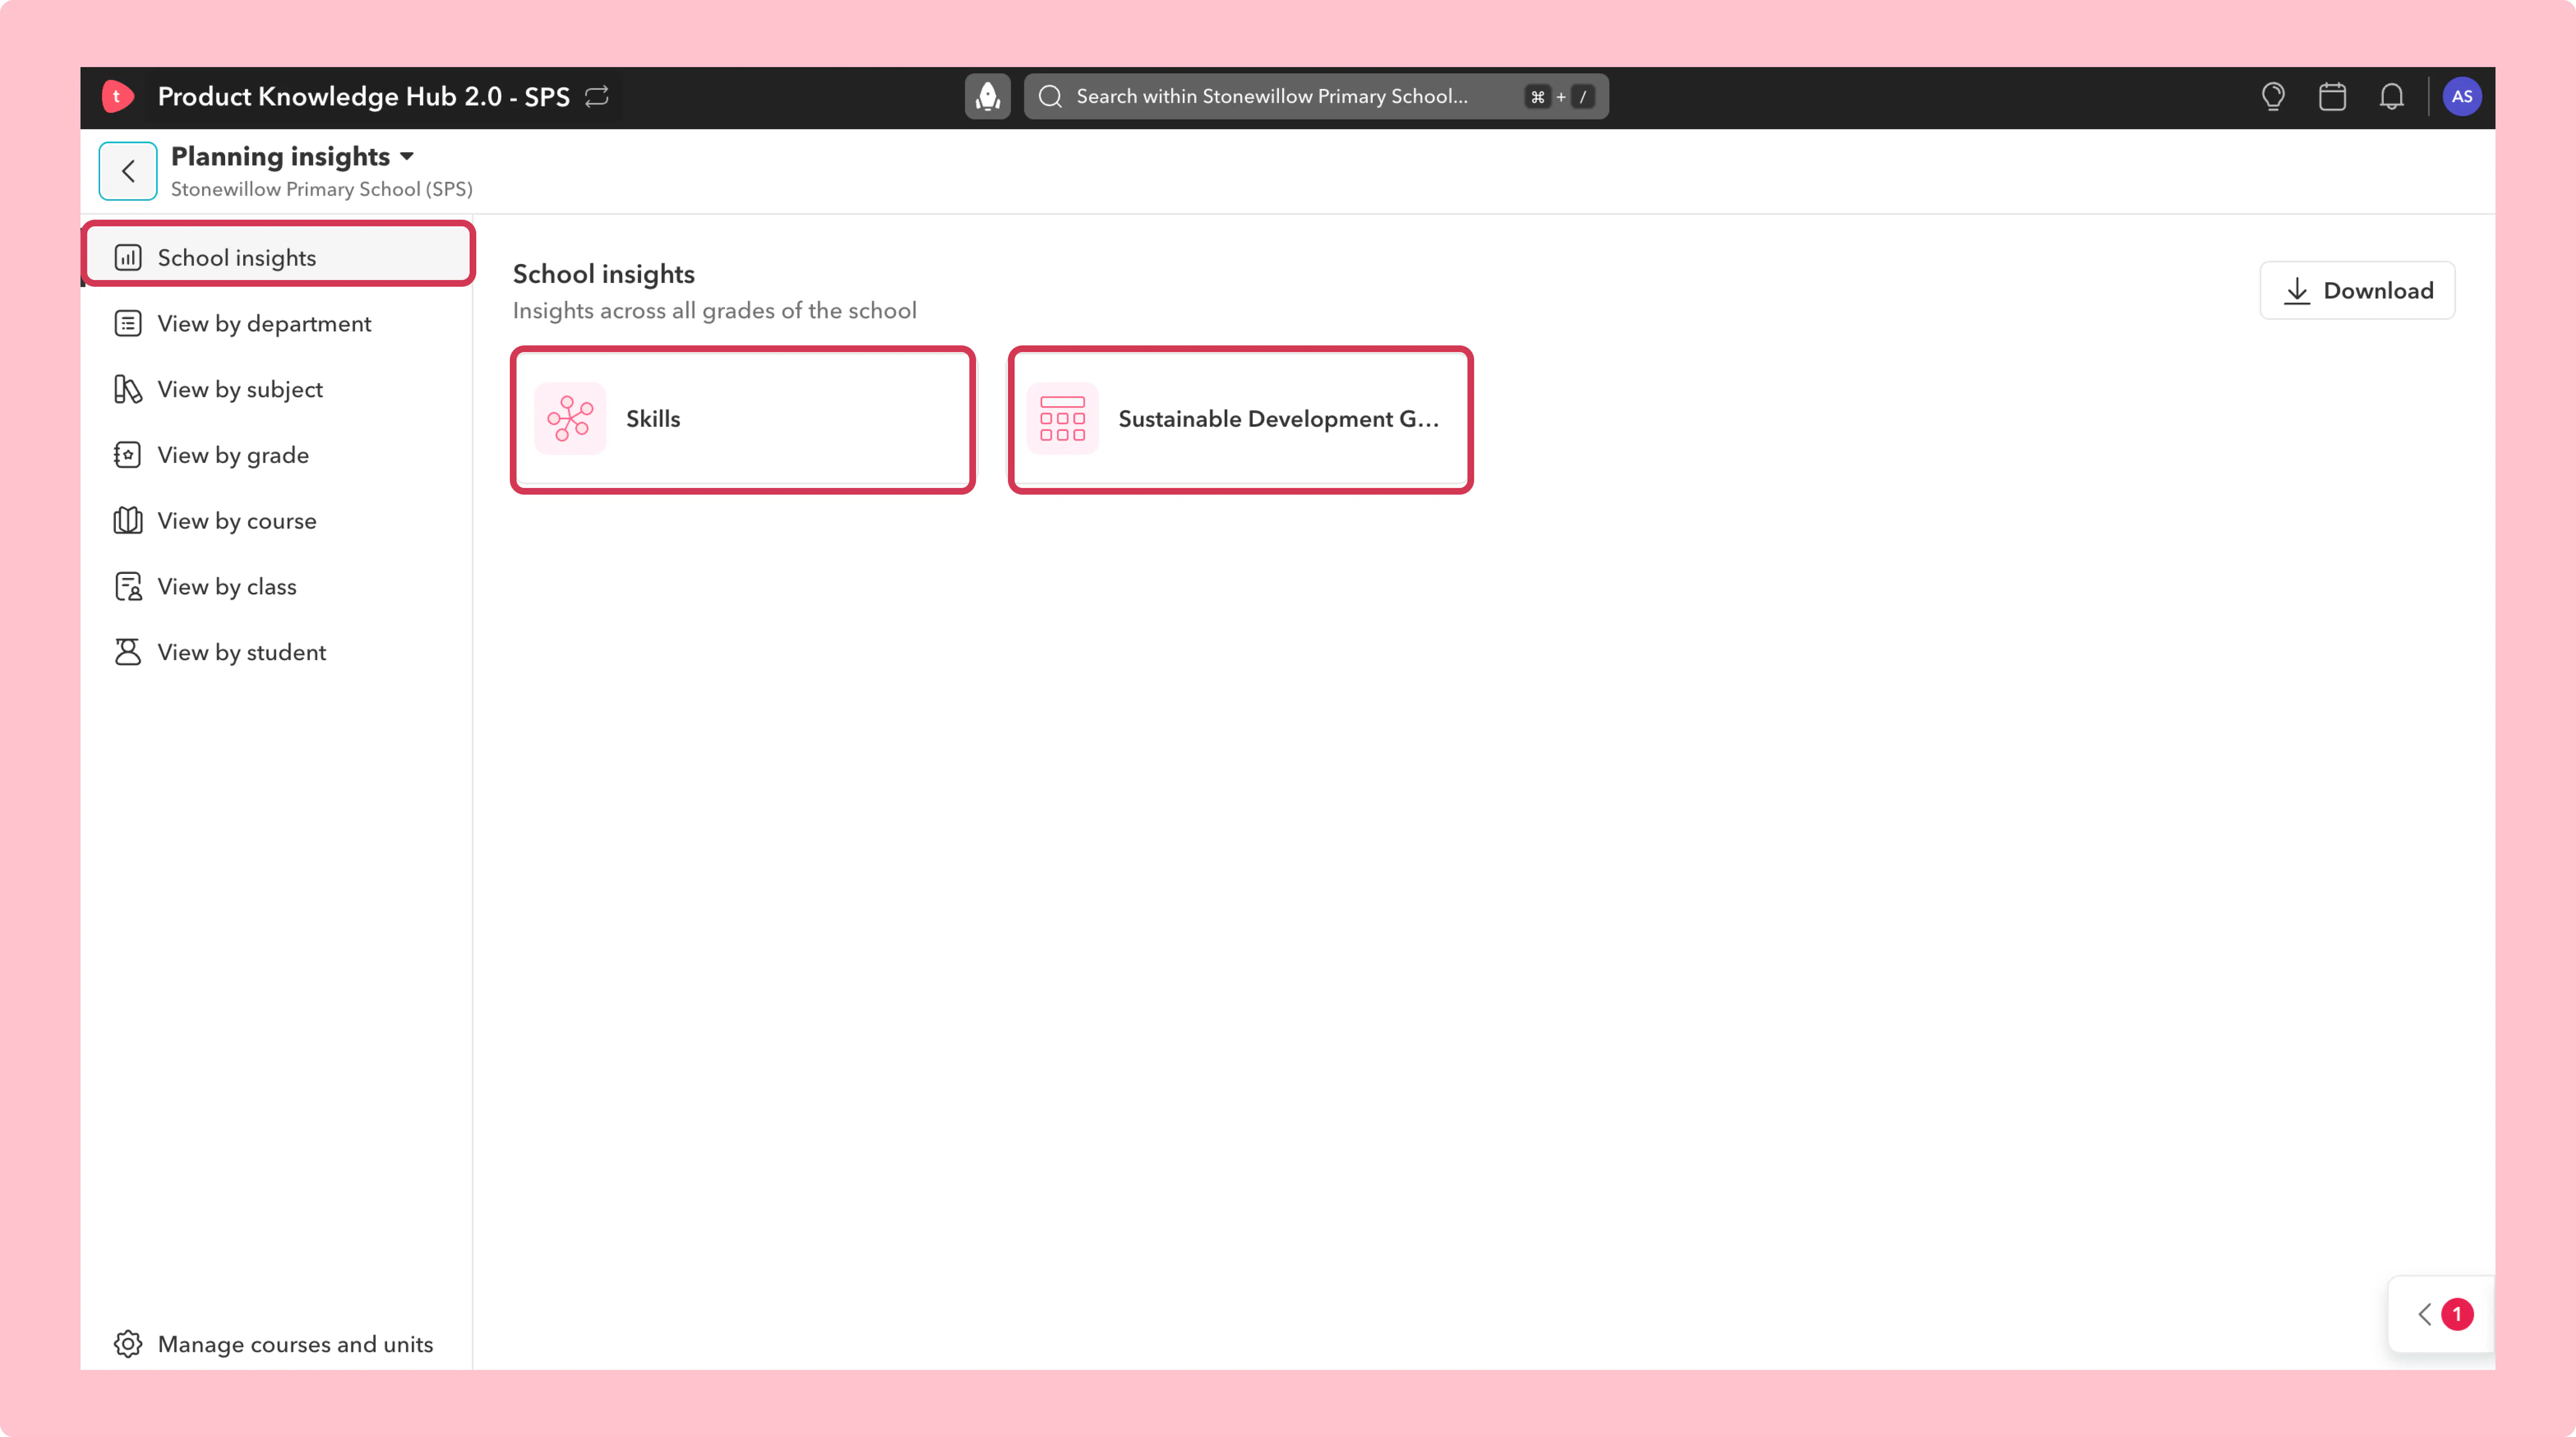This screenshot has height=1437, width=2576.
Task: Open View by class
Action: click(278, 586)
